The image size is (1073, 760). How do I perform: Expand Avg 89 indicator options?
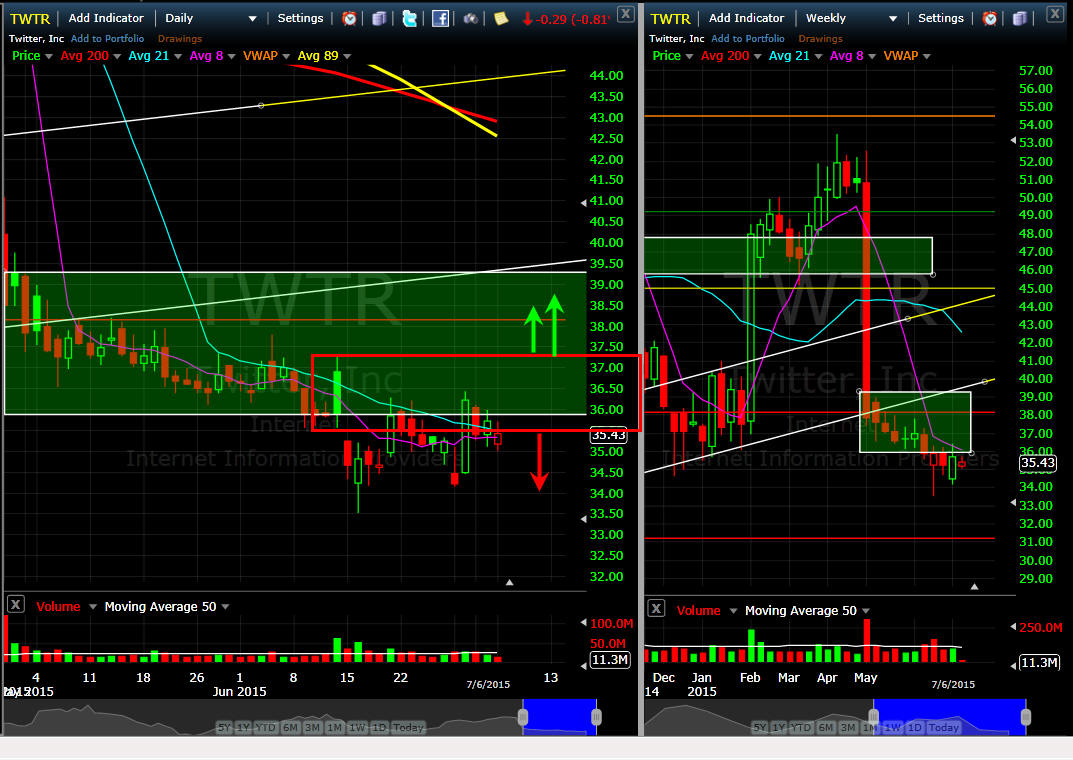click(x=347, y=57)
